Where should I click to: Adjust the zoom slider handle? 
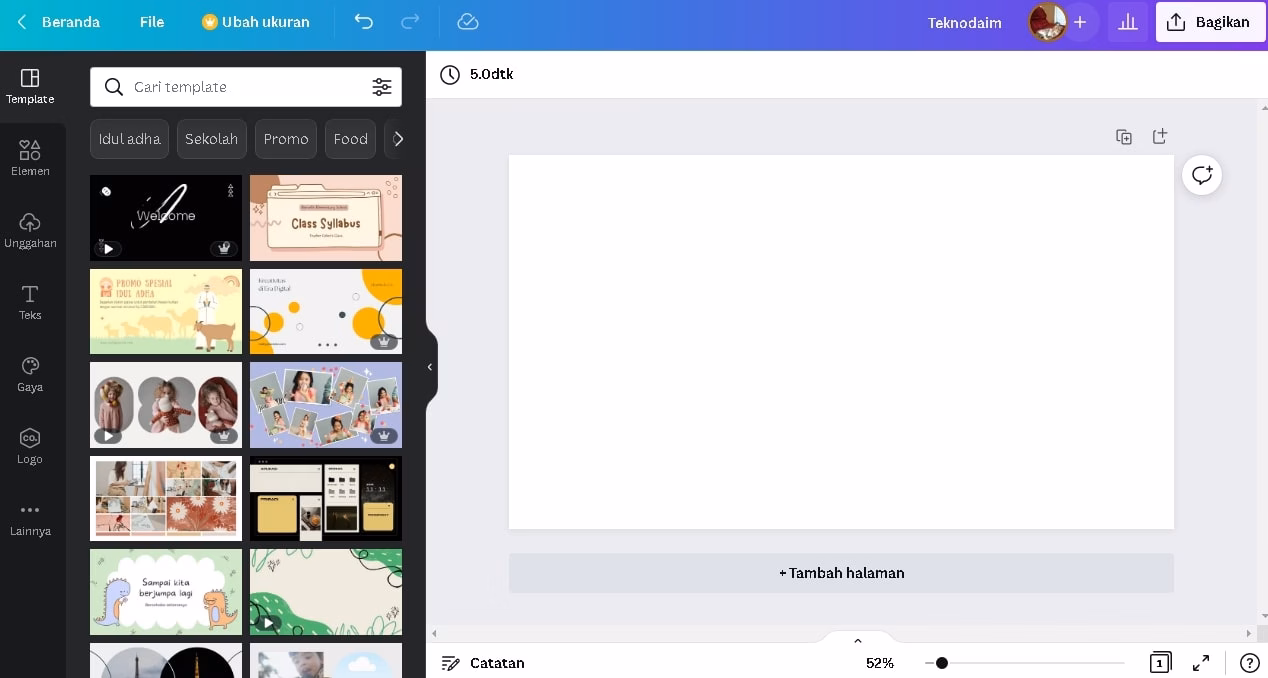pos(942,663)
